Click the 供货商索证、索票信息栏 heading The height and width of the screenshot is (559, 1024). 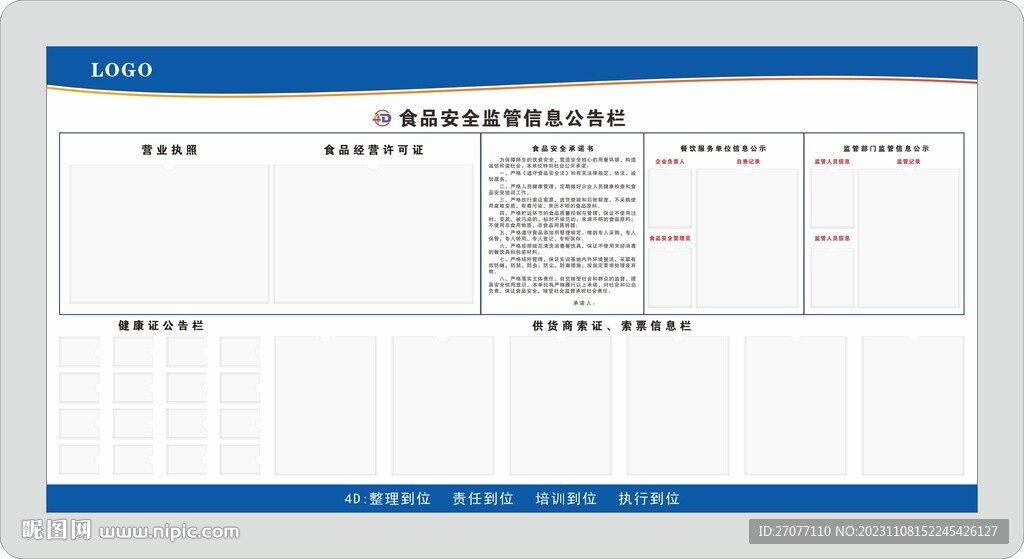[611, 326]
